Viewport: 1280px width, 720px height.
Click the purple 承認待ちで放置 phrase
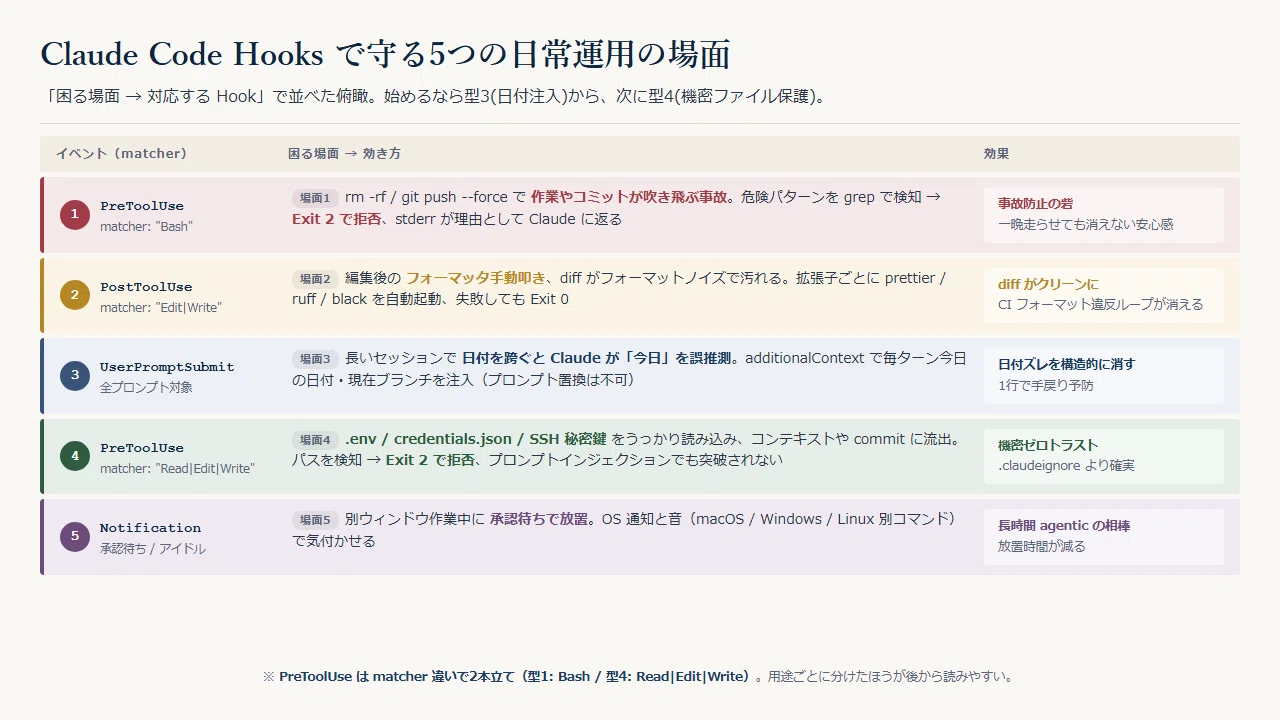click(538, 520)
